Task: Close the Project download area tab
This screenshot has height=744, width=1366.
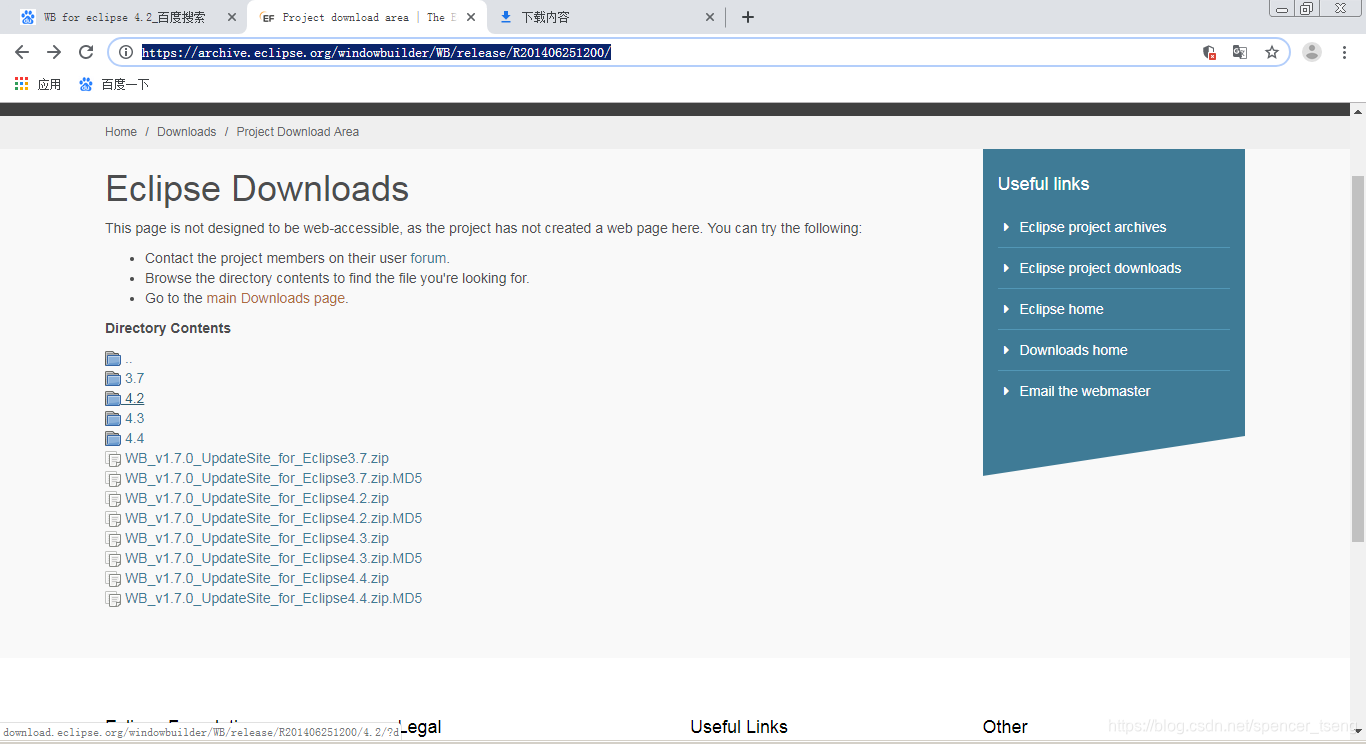Action: coord(471,17)
